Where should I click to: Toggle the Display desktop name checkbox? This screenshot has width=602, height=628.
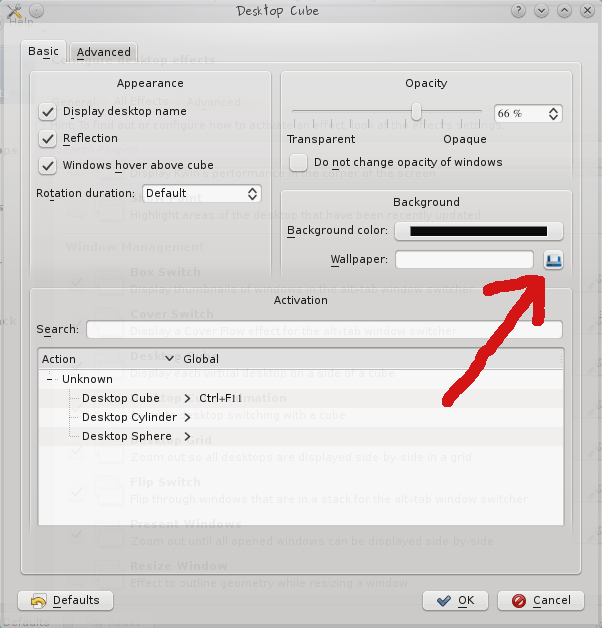coord(47,112)
